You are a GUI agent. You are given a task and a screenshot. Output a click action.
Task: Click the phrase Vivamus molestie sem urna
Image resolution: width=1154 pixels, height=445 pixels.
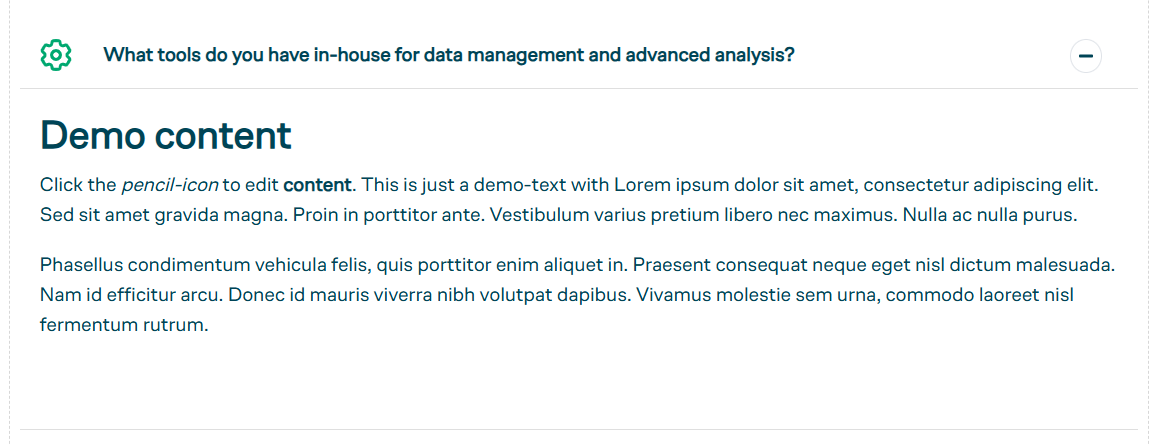coord(759,295)
